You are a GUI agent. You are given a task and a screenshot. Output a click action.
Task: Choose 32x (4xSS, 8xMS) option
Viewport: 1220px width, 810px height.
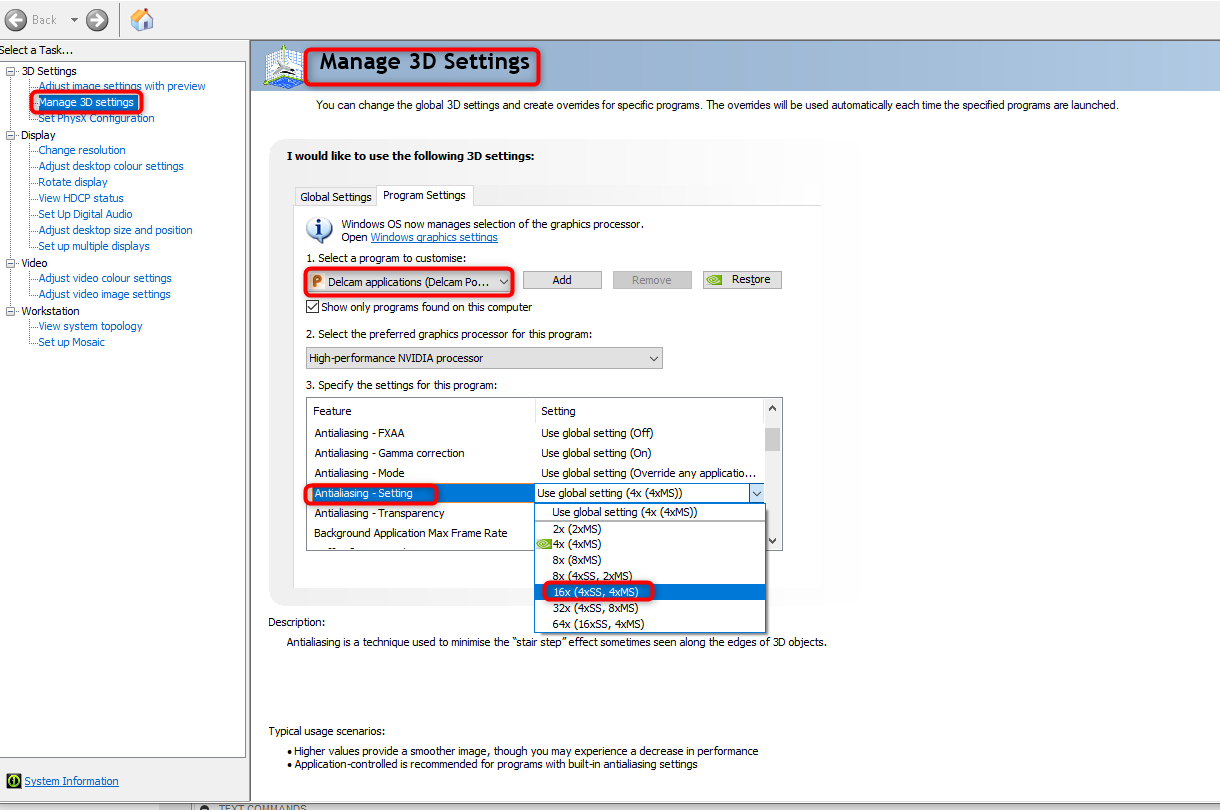(650, 607)
